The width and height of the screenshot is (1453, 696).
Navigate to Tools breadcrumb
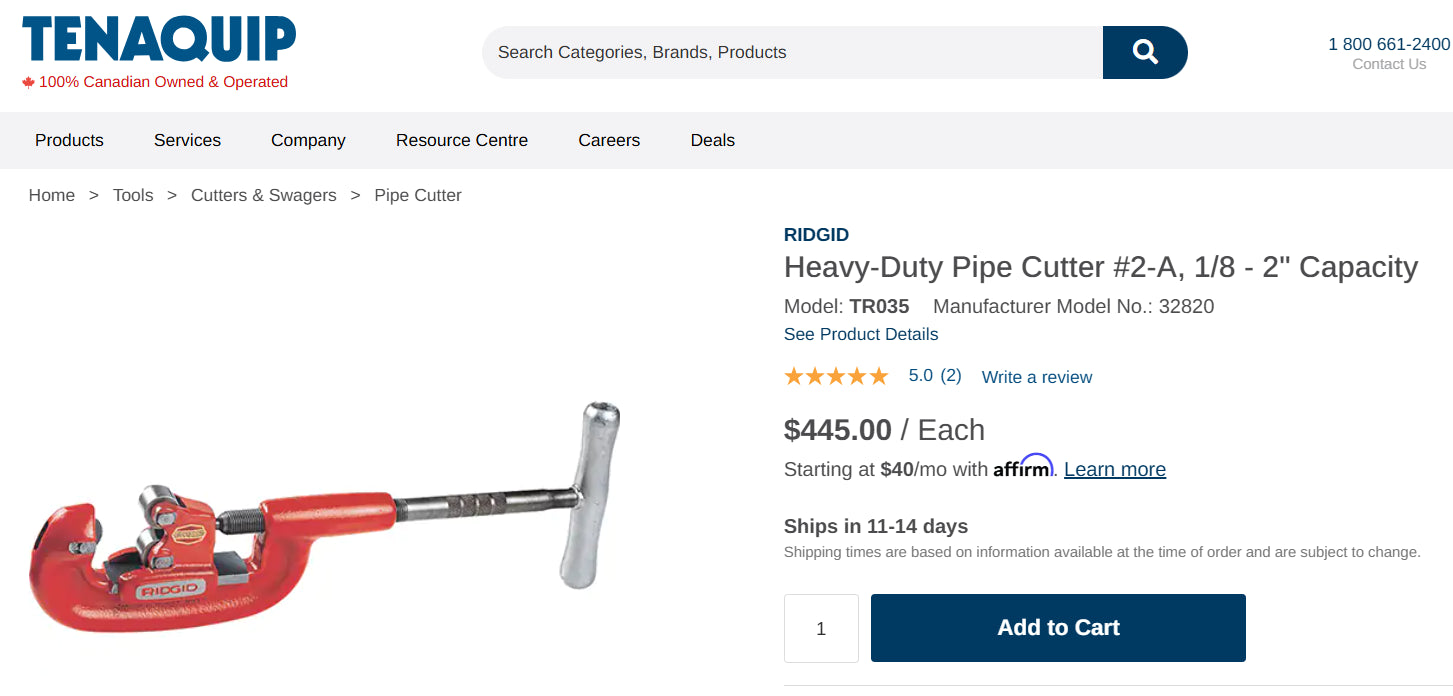pos(133,195)
